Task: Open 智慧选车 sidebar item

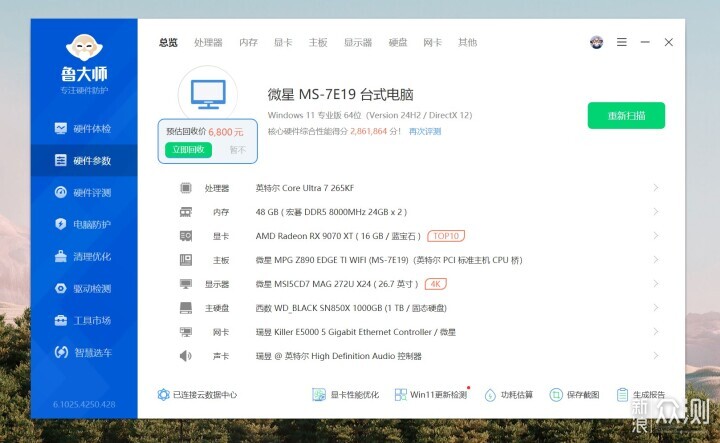Action: click(x=84, y=353)
